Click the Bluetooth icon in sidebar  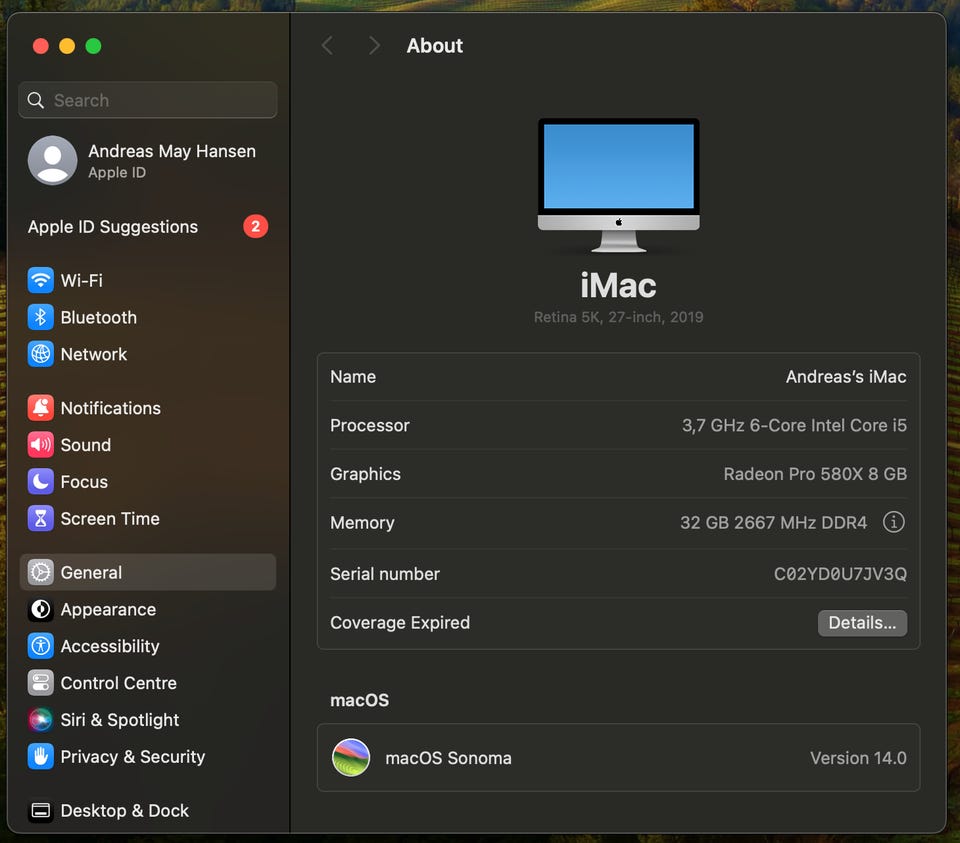pos(40,317)
